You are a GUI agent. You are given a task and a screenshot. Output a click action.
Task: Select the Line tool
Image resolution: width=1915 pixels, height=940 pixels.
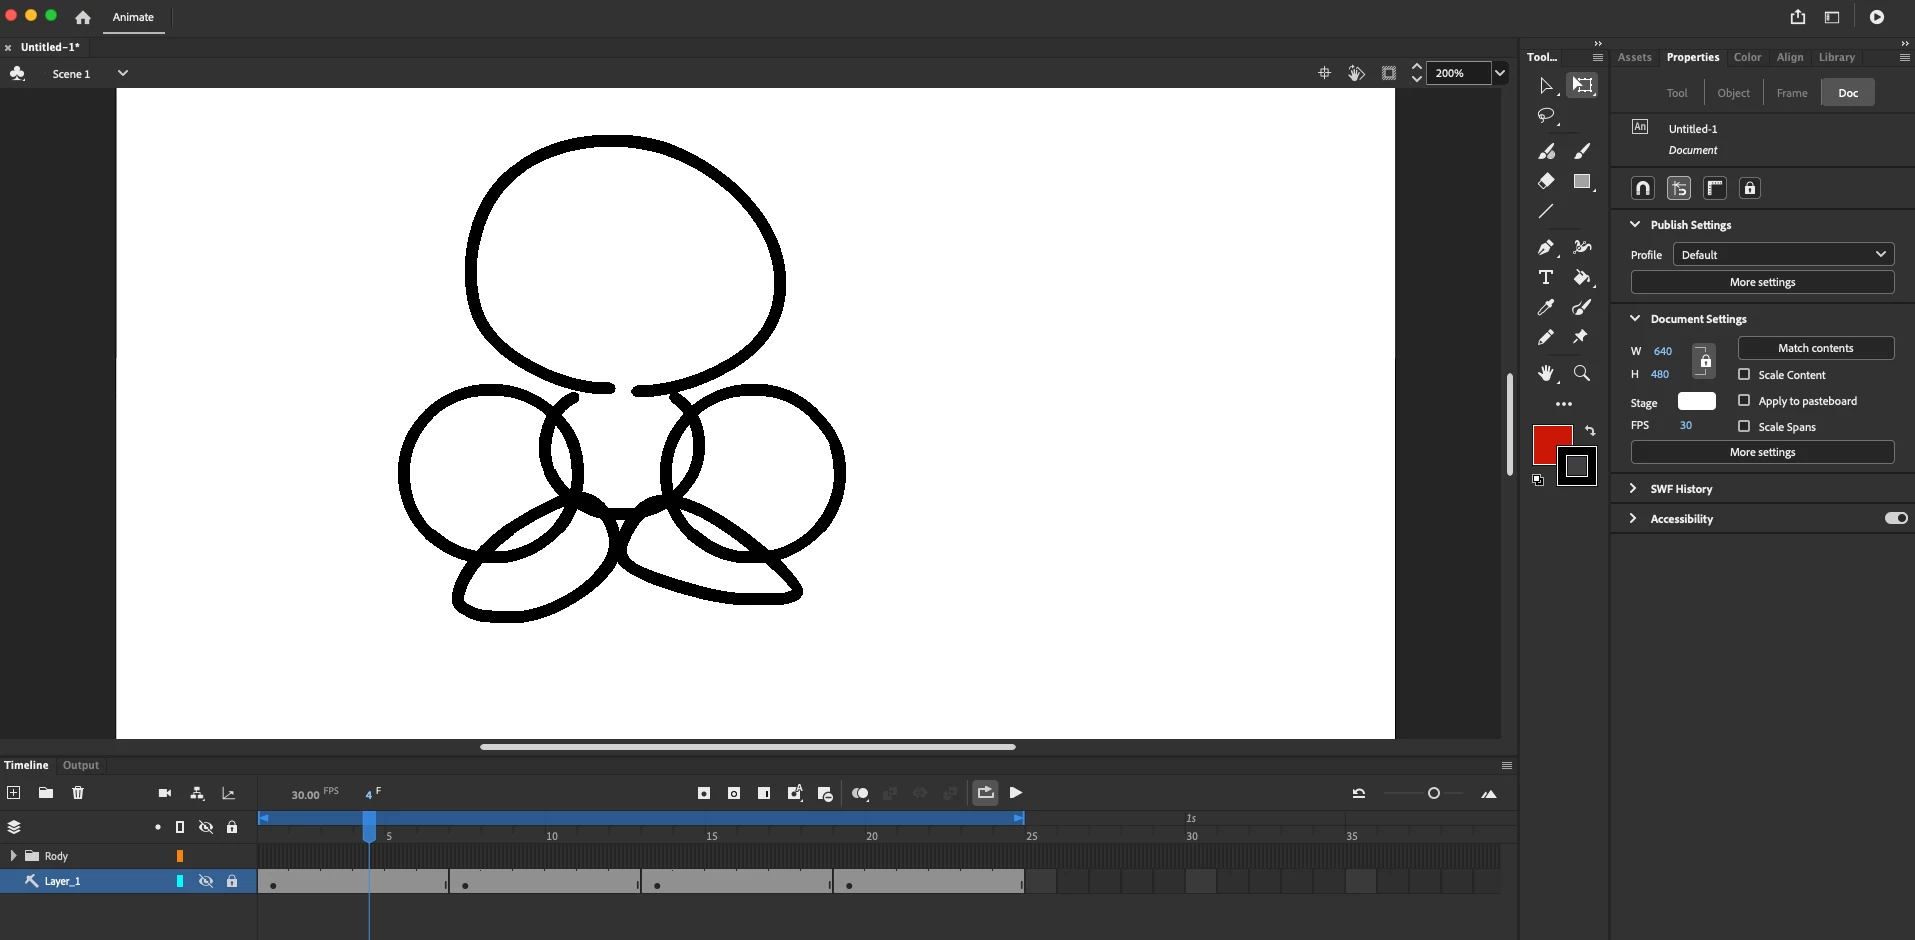point(1546,212)
